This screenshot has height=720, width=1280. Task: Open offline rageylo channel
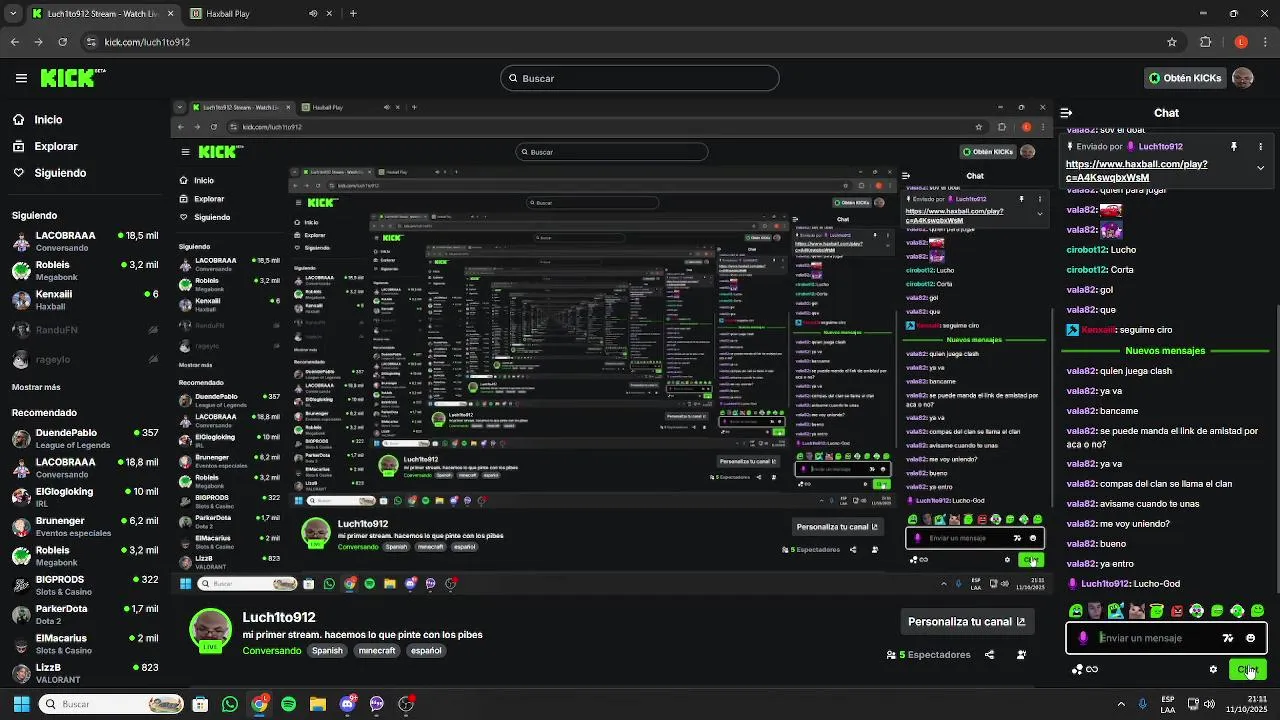84,359
